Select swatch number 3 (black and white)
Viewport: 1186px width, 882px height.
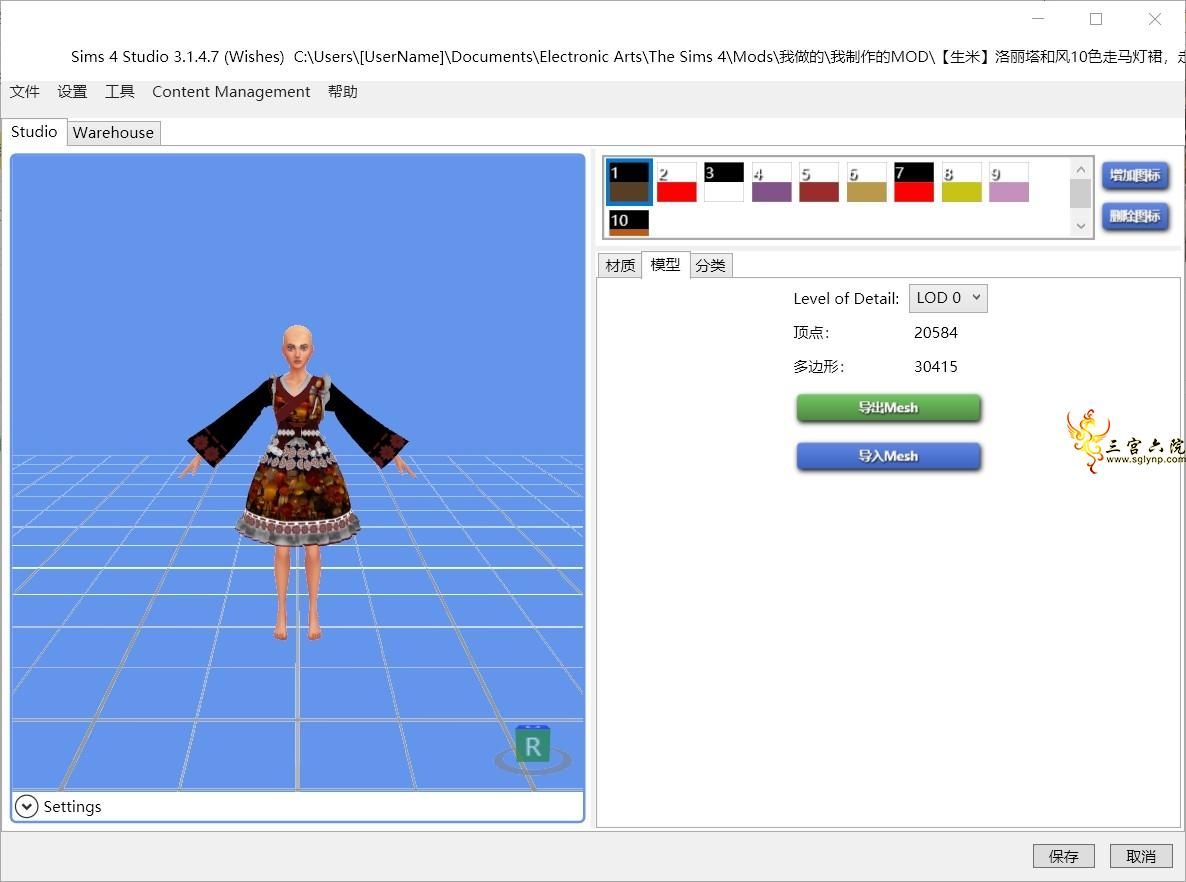[724, 182]
